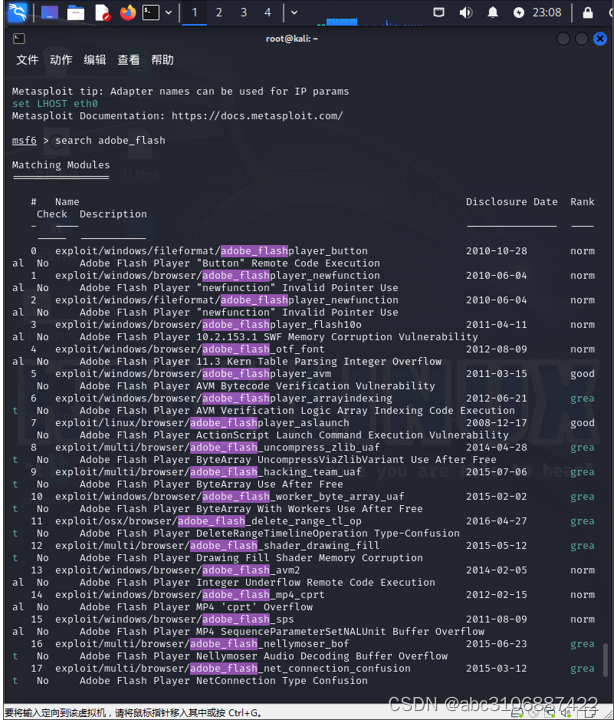Click the terminal window menu icon
Screen dimensions: 614x721
(x=19, y=39)
